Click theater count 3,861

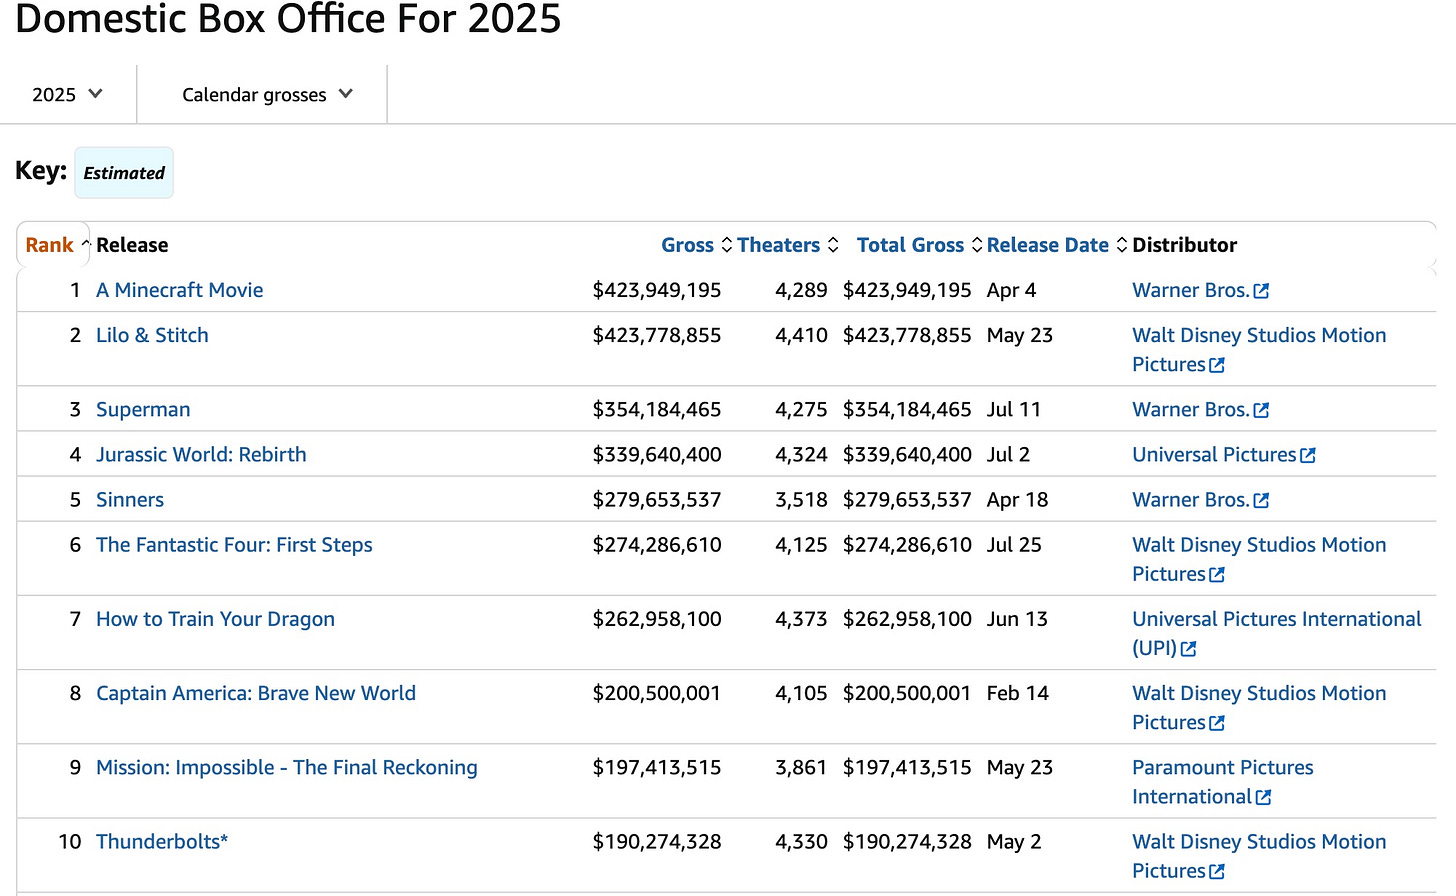pyautogui.click(x=801, y=767)
